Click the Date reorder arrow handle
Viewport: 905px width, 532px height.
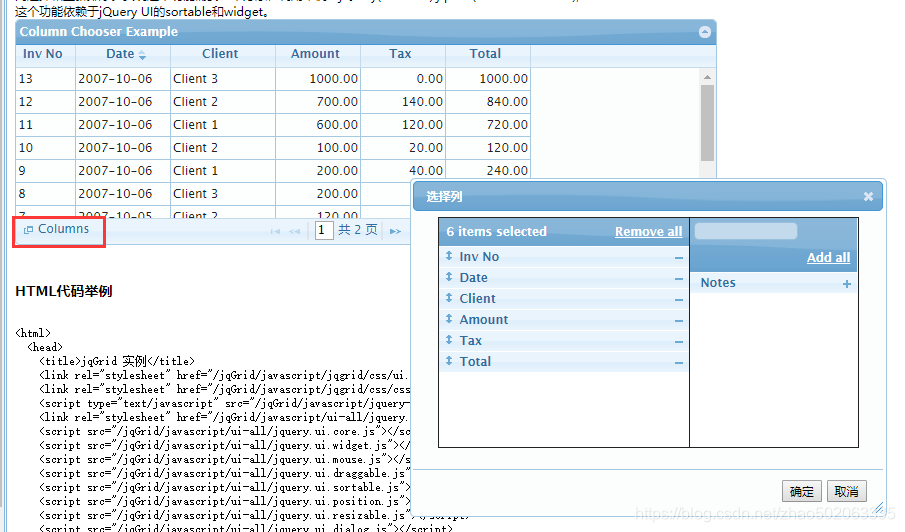pyautogui.click(x=449, y=277)
